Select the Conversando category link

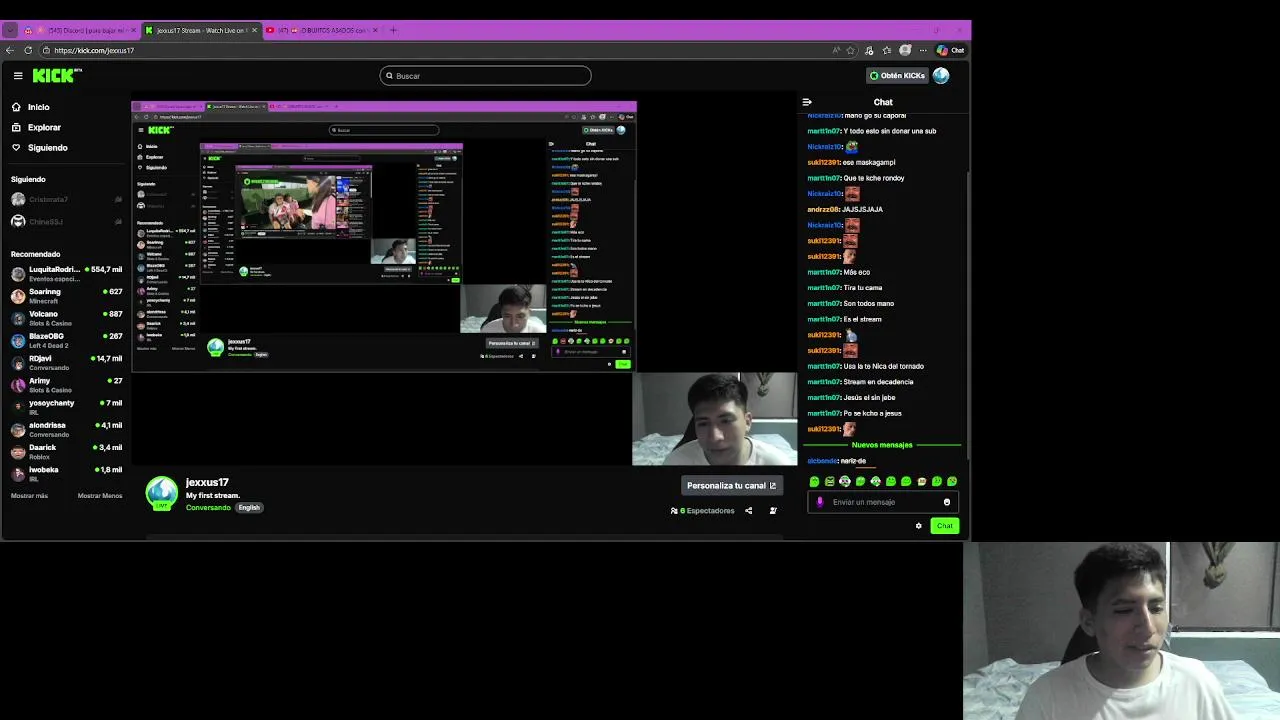pyautogui.click(x=208, y=508)
